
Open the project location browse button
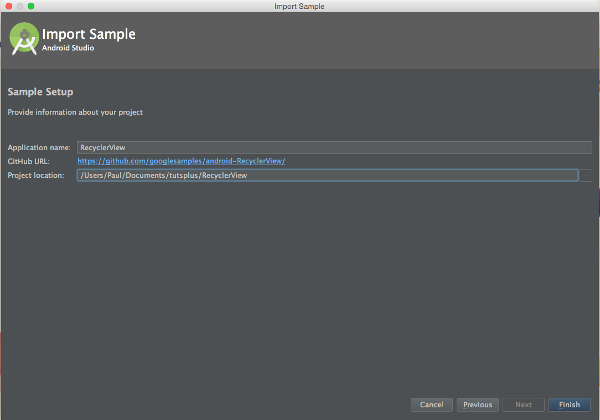tap(586, 175)
